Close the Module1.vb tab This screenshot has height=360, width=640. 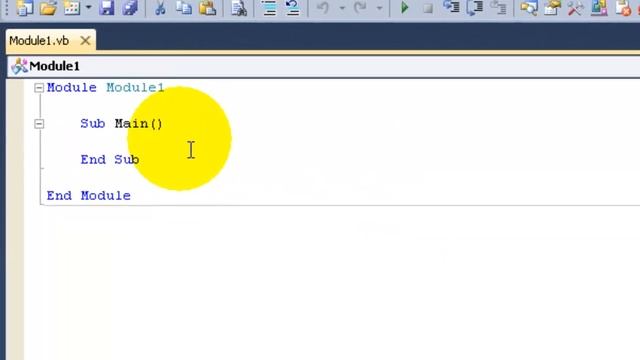pos(85,41)
